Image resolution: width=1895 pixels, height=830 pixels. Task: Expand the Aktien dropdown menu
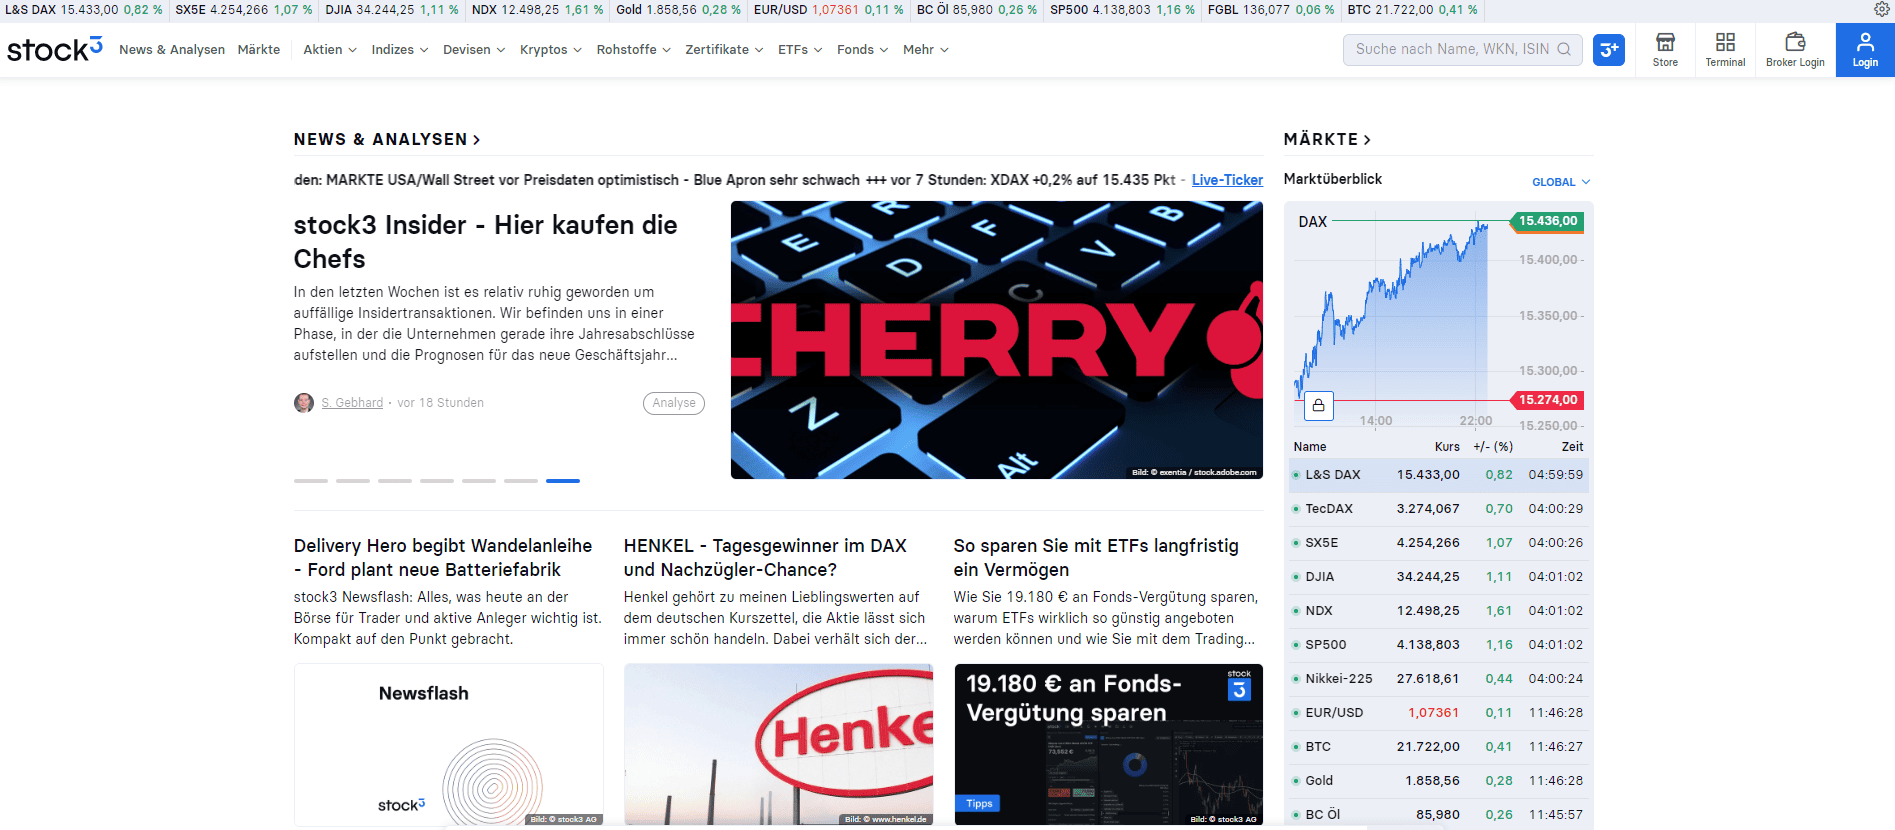(330, 50)
